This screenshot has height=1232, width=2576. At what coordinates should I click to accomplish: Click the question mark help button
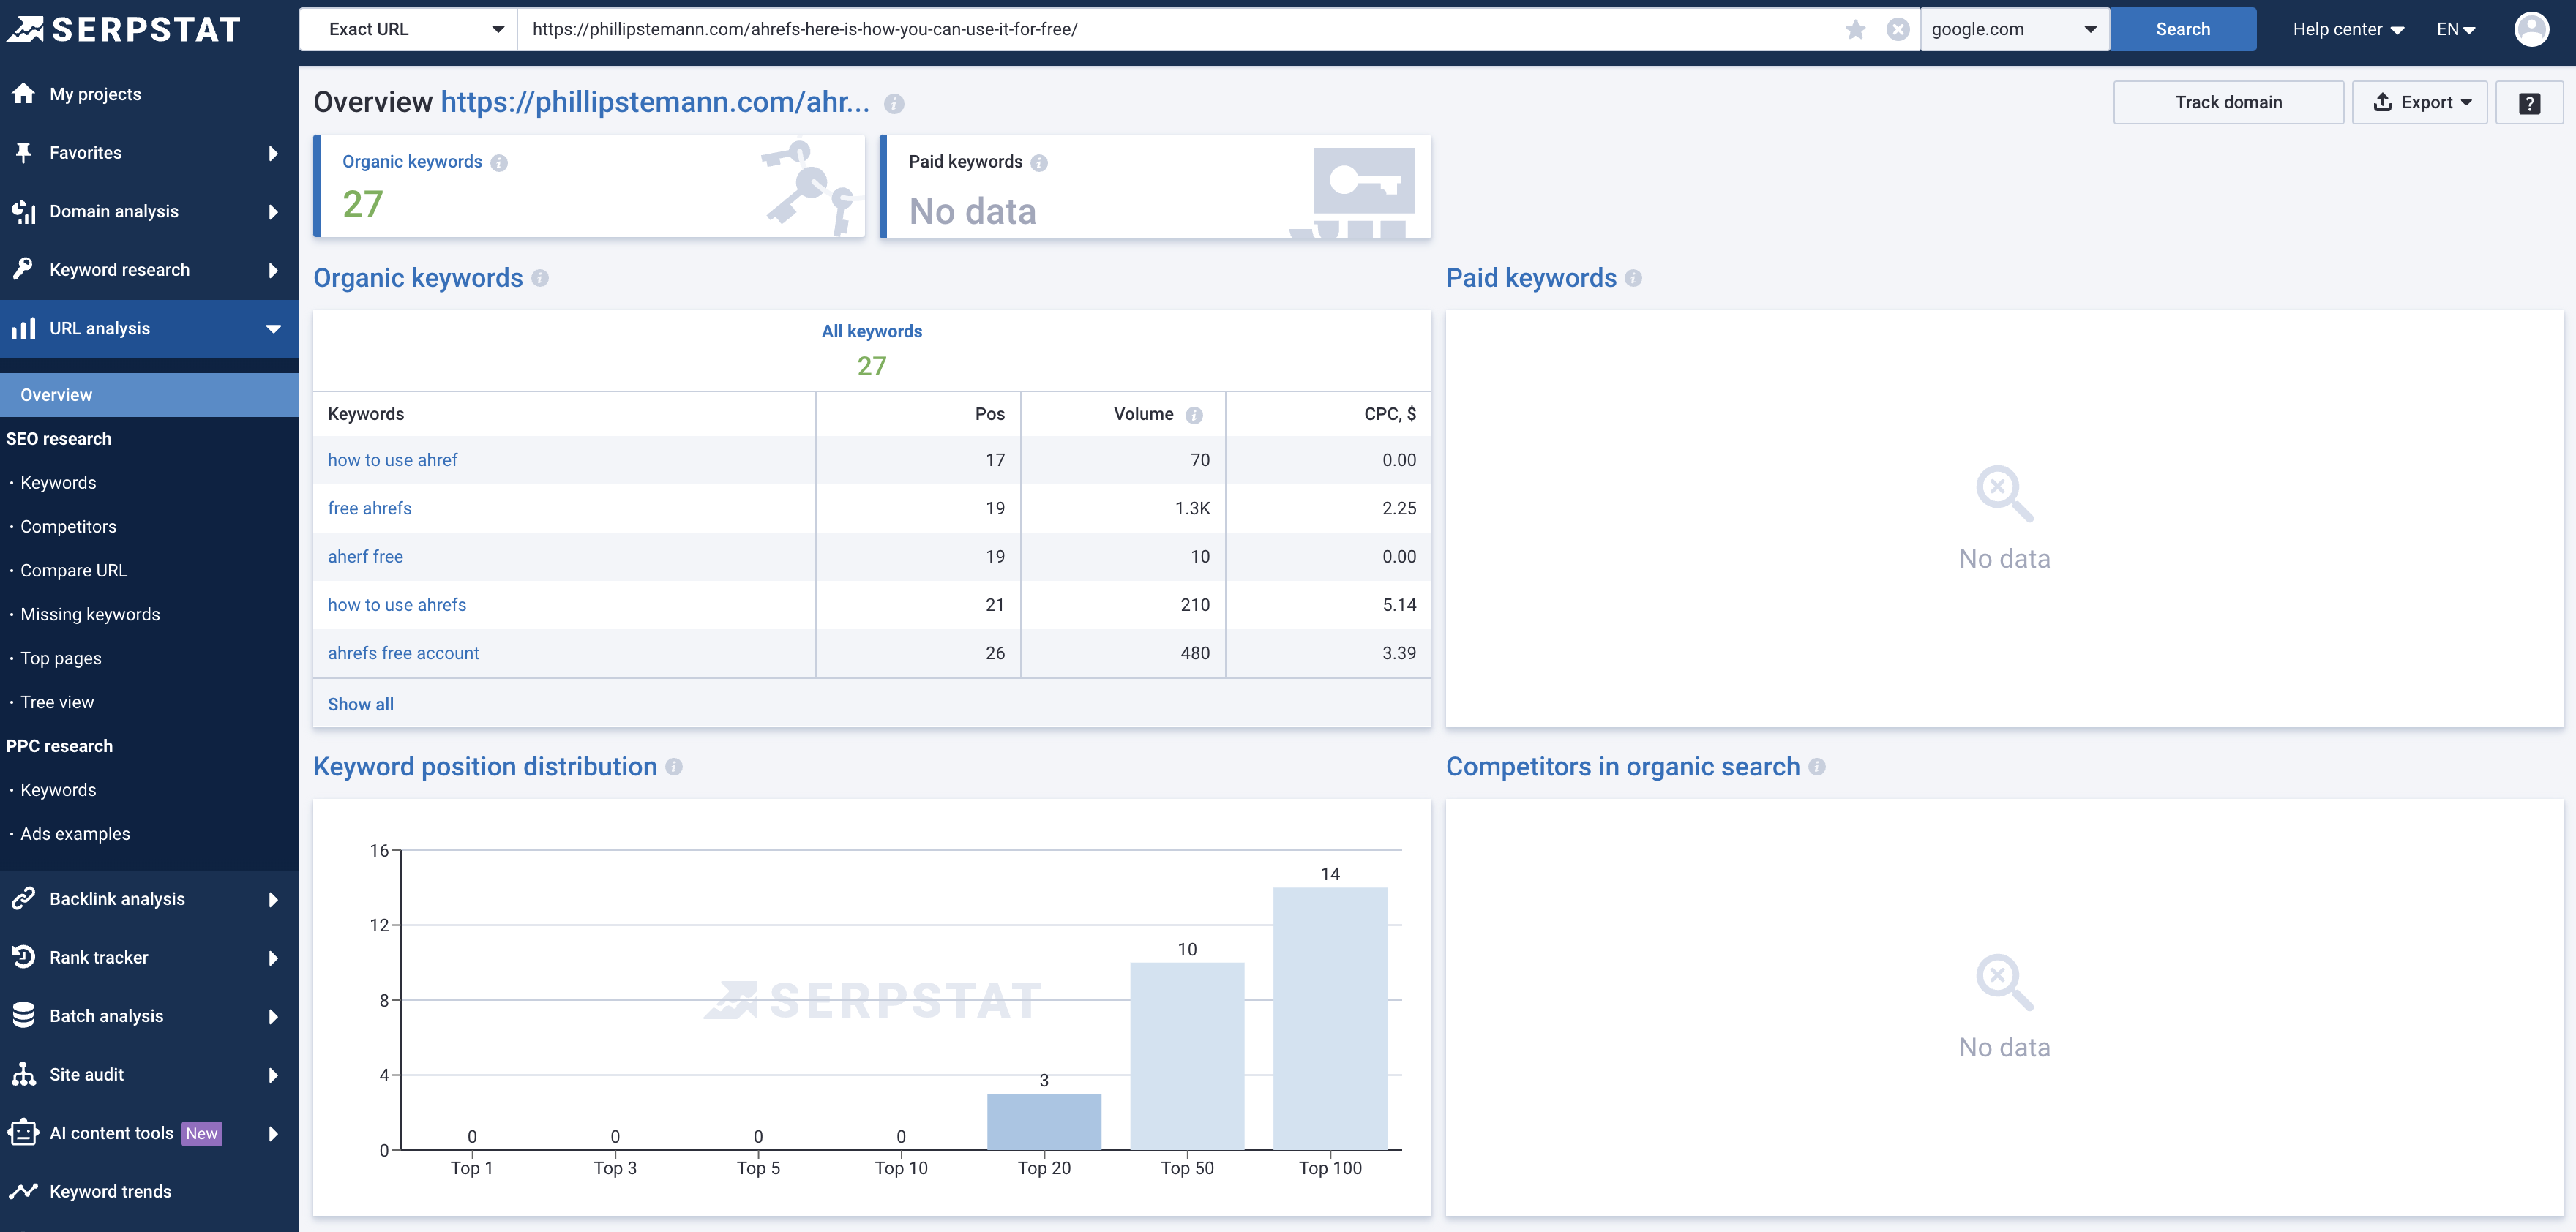pyautogui.click(x=2529, y=103)
